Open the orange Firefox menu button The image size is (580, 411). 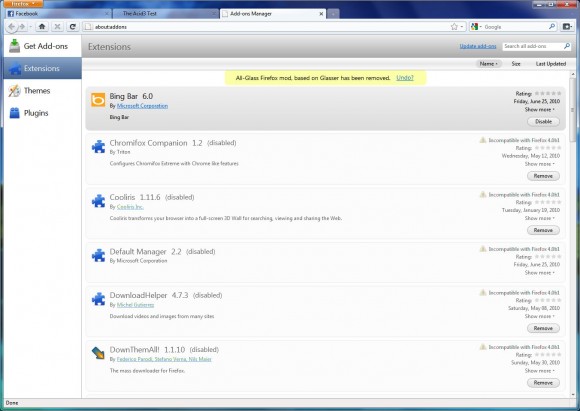(23, 4)
